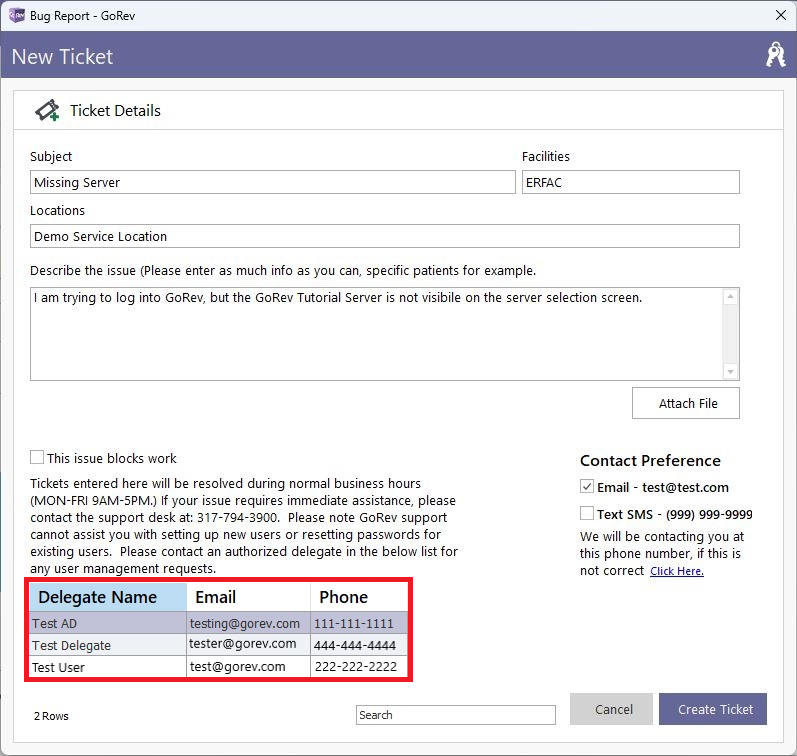Sort by Delegate Name column header
Screen dimensions: 797x756
(108, 597)
